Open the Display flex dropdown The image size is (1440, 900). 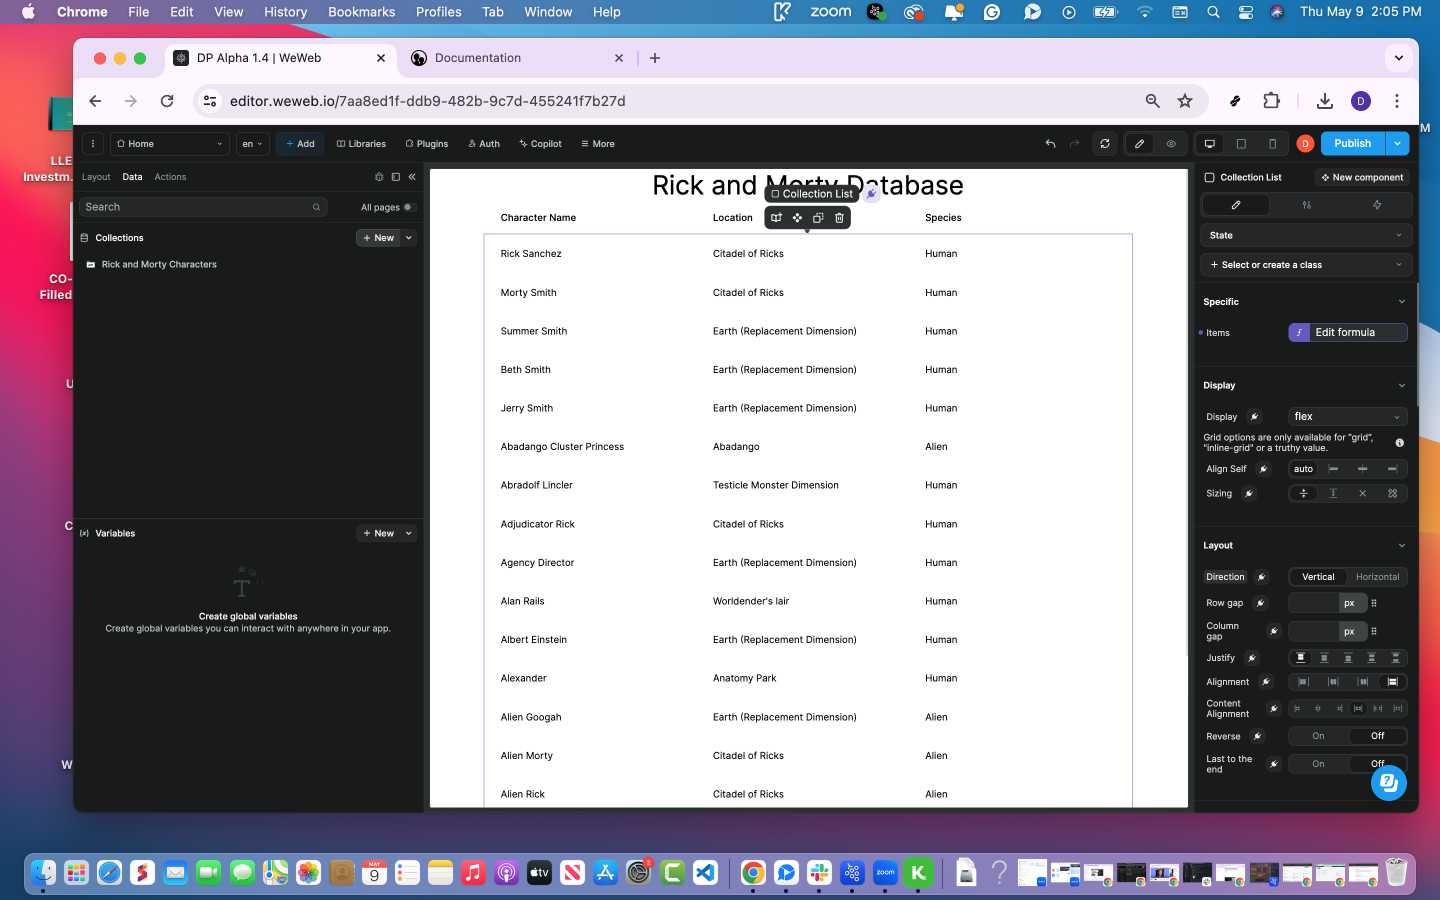pos(1347,417)
